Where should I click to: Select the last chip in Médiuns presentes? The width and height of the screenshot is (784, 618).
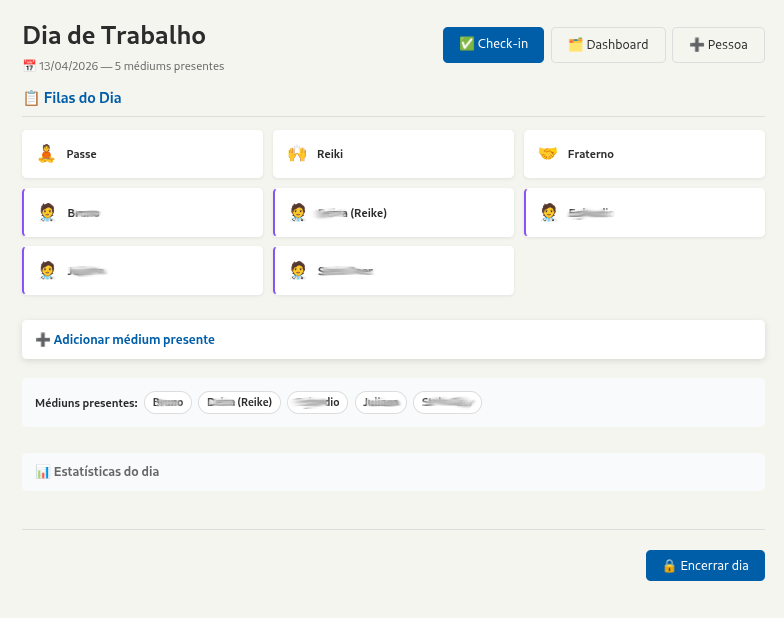[447, 402]
